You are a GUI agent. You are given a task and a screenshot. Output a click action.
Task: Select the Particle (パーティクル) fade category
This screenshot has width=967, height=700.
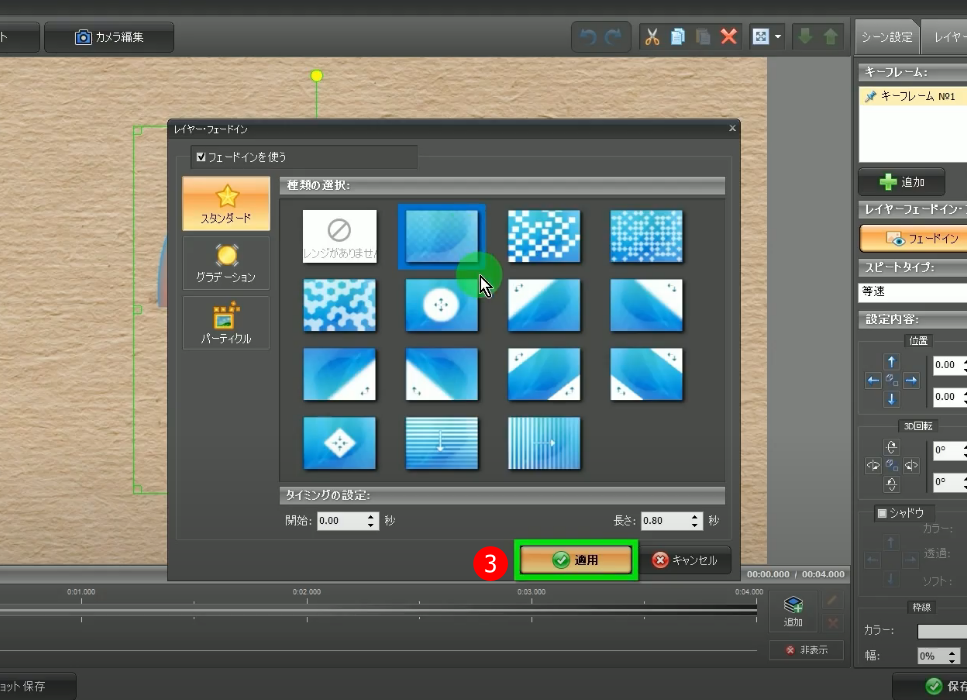[226, 323]
